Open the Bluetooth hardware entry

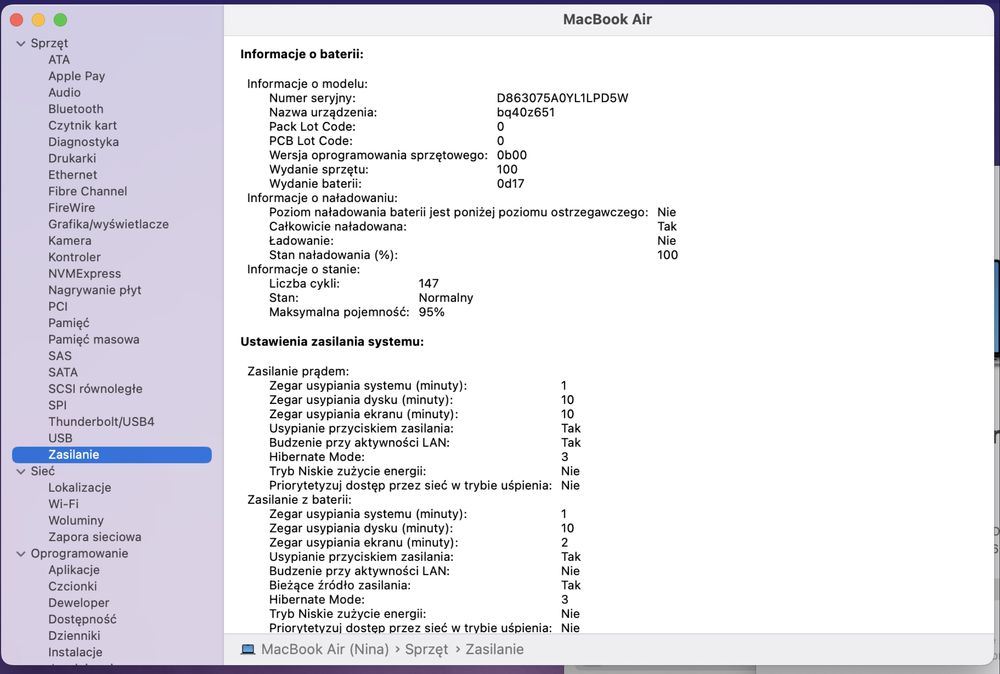pyautogui.click(x=76, y=109)
